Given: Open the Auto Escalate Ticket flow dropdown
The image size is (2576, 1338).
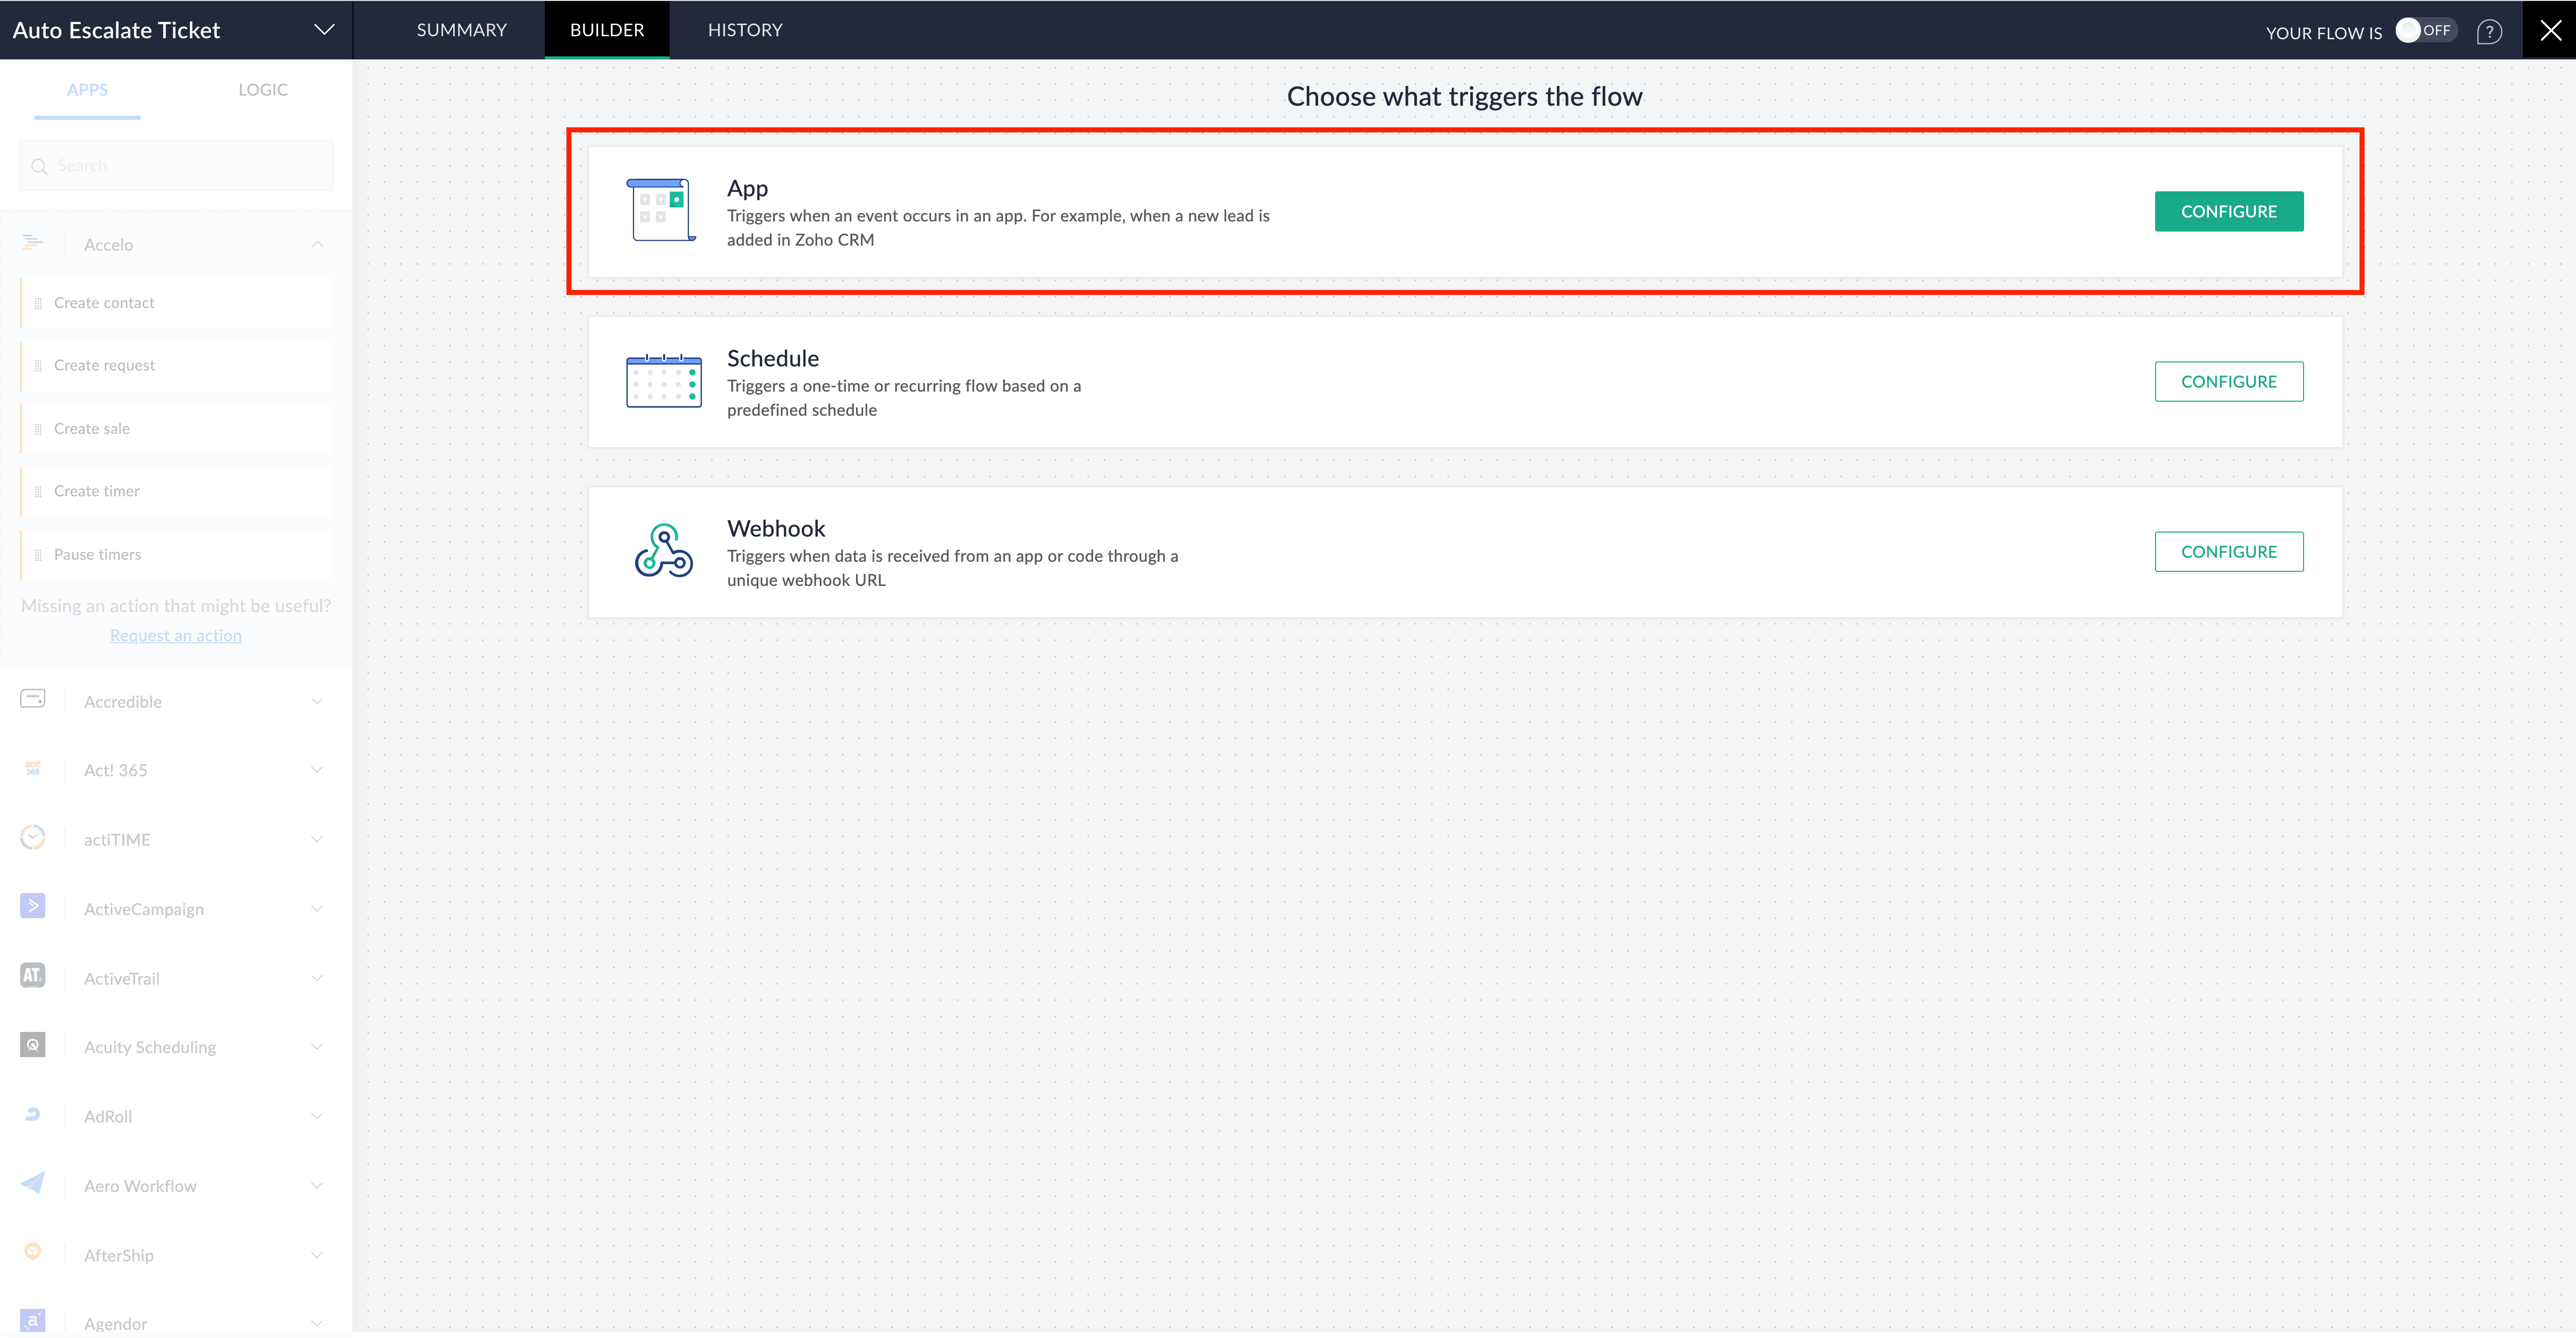Looking at the screenshot, I should (324, 30).
